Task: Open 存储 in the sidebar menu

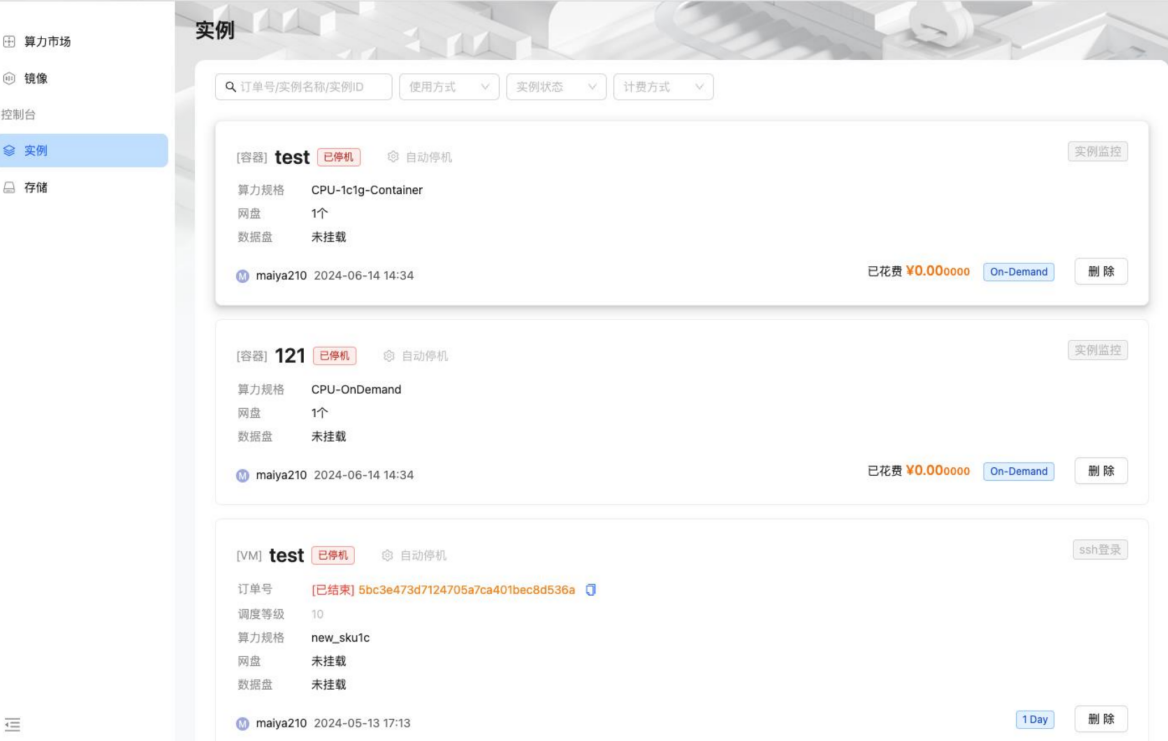Action: [x=37, y=186]
